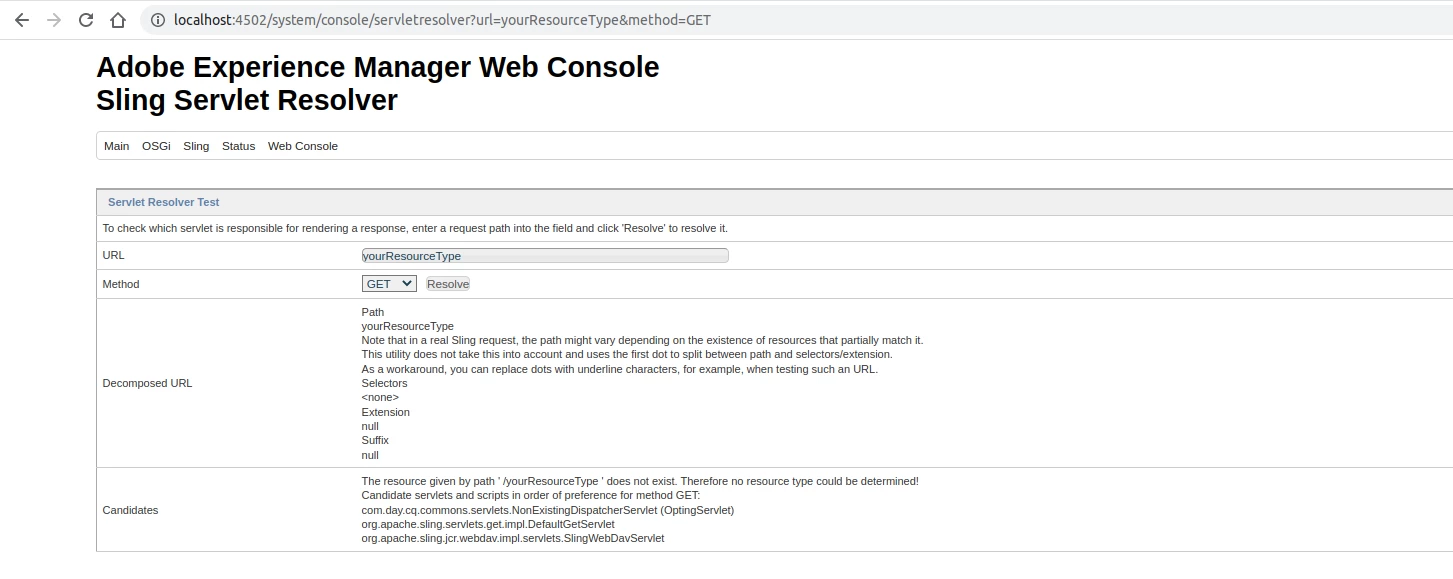Select NonExistingDispatcherServlet candidate line
The image size is (1453, 579).
[x=548, y=510]
